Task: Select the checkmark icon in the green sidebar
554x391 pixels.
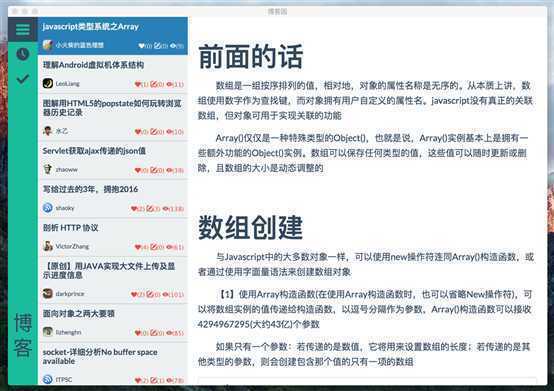Action: (x=23, y=79)
